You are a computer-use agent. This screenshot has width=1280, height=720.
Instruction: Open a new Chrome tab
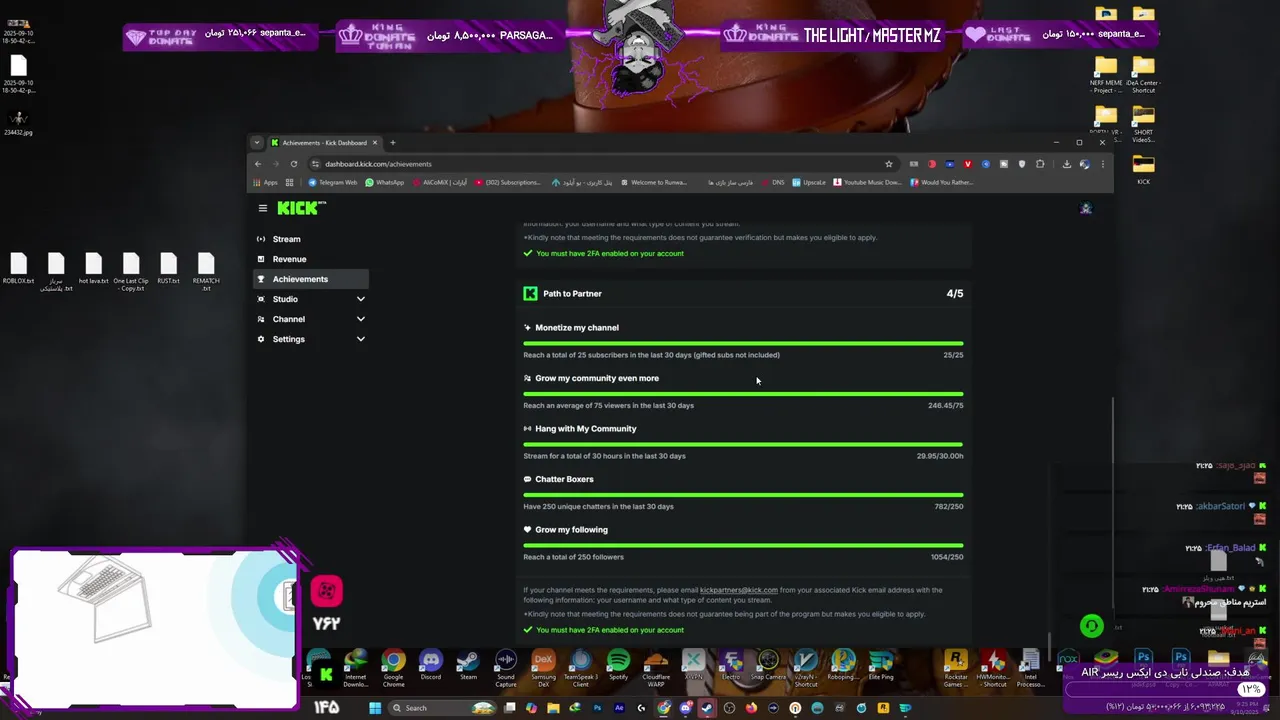(393, 142)
